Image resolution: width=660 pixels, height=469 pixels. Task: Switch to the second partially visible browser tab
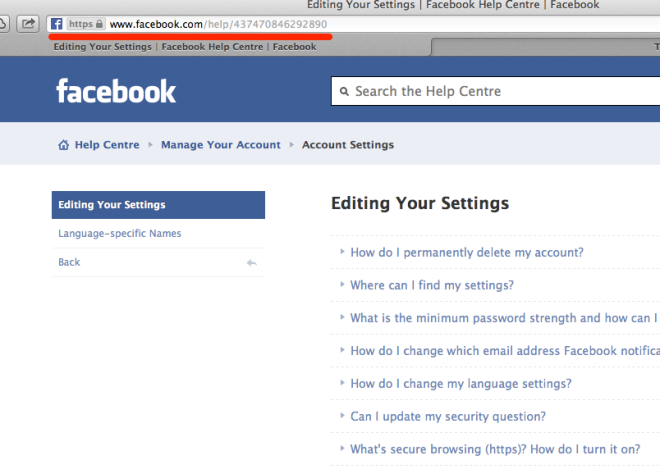pyautogui.click(x=546, y=47)
